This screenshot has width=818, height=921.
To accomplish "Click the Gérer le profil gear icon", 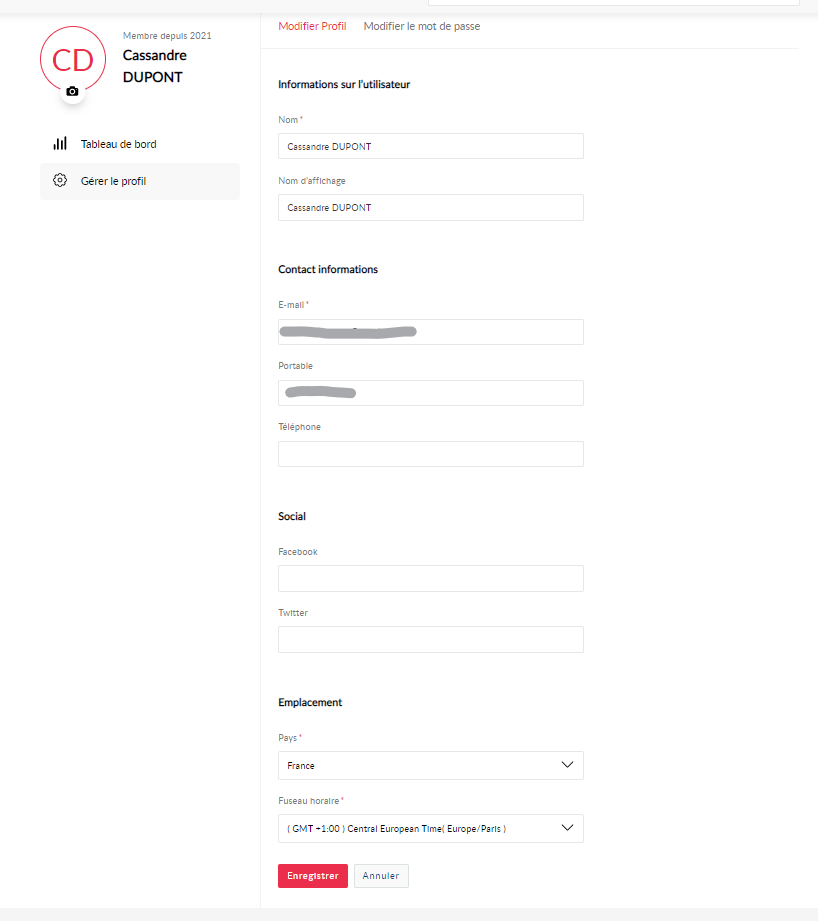I will (x=60, y=180).
